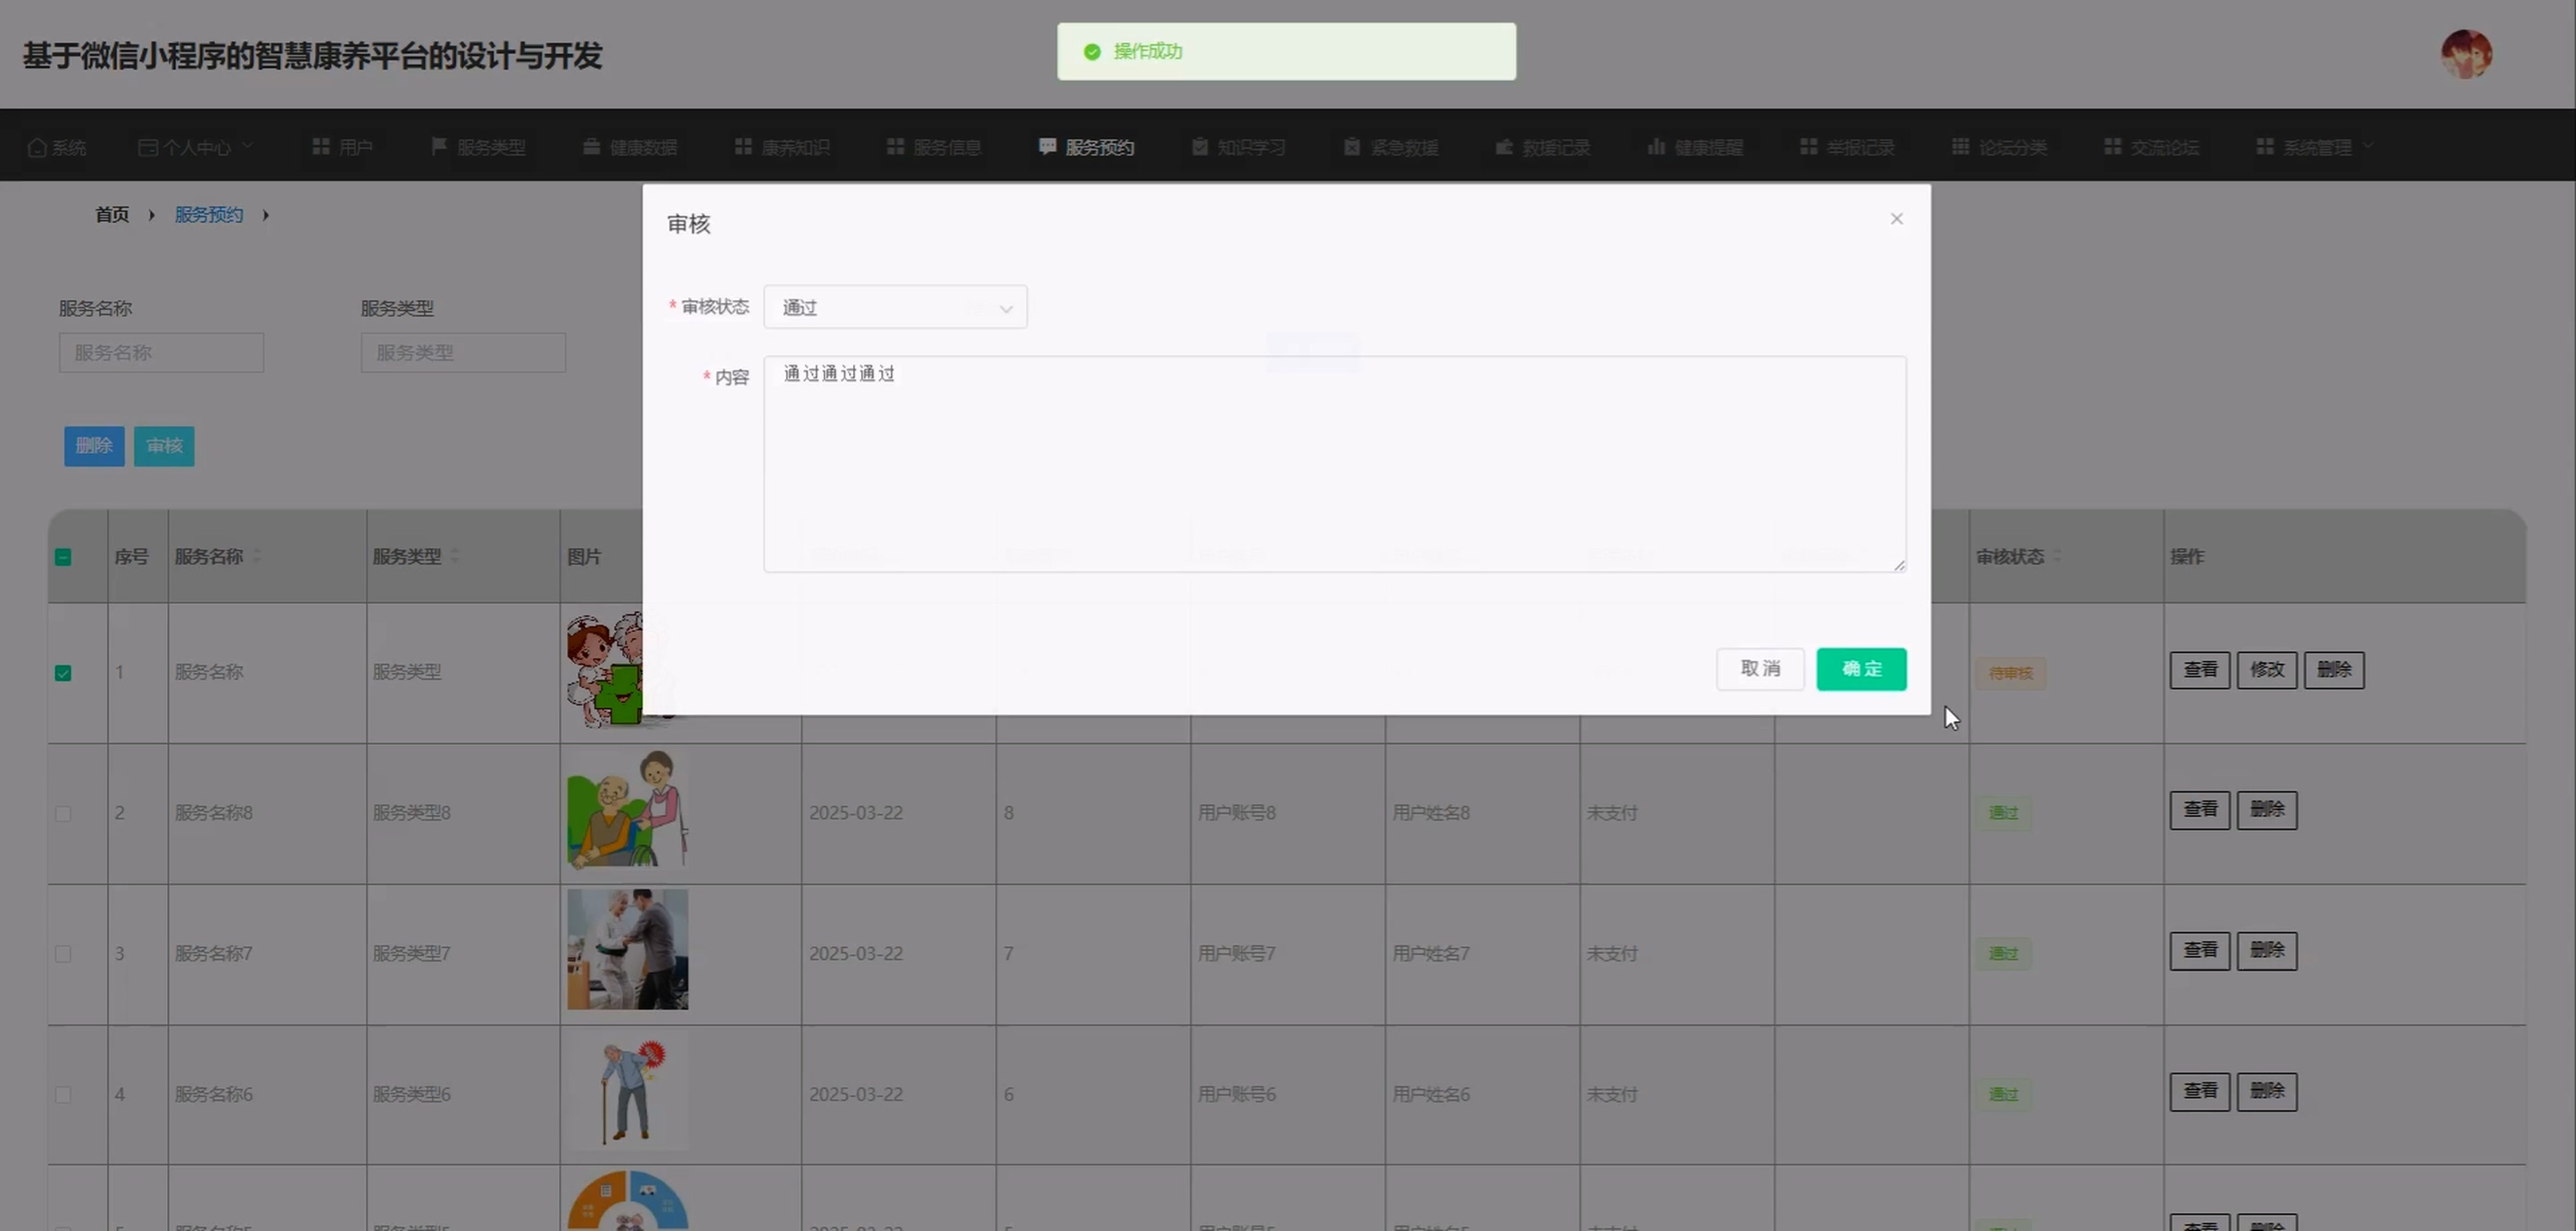Click 救援记录 icon in navbar
Viewport: 2576px width, 1231px height.
coord(1504,147)
